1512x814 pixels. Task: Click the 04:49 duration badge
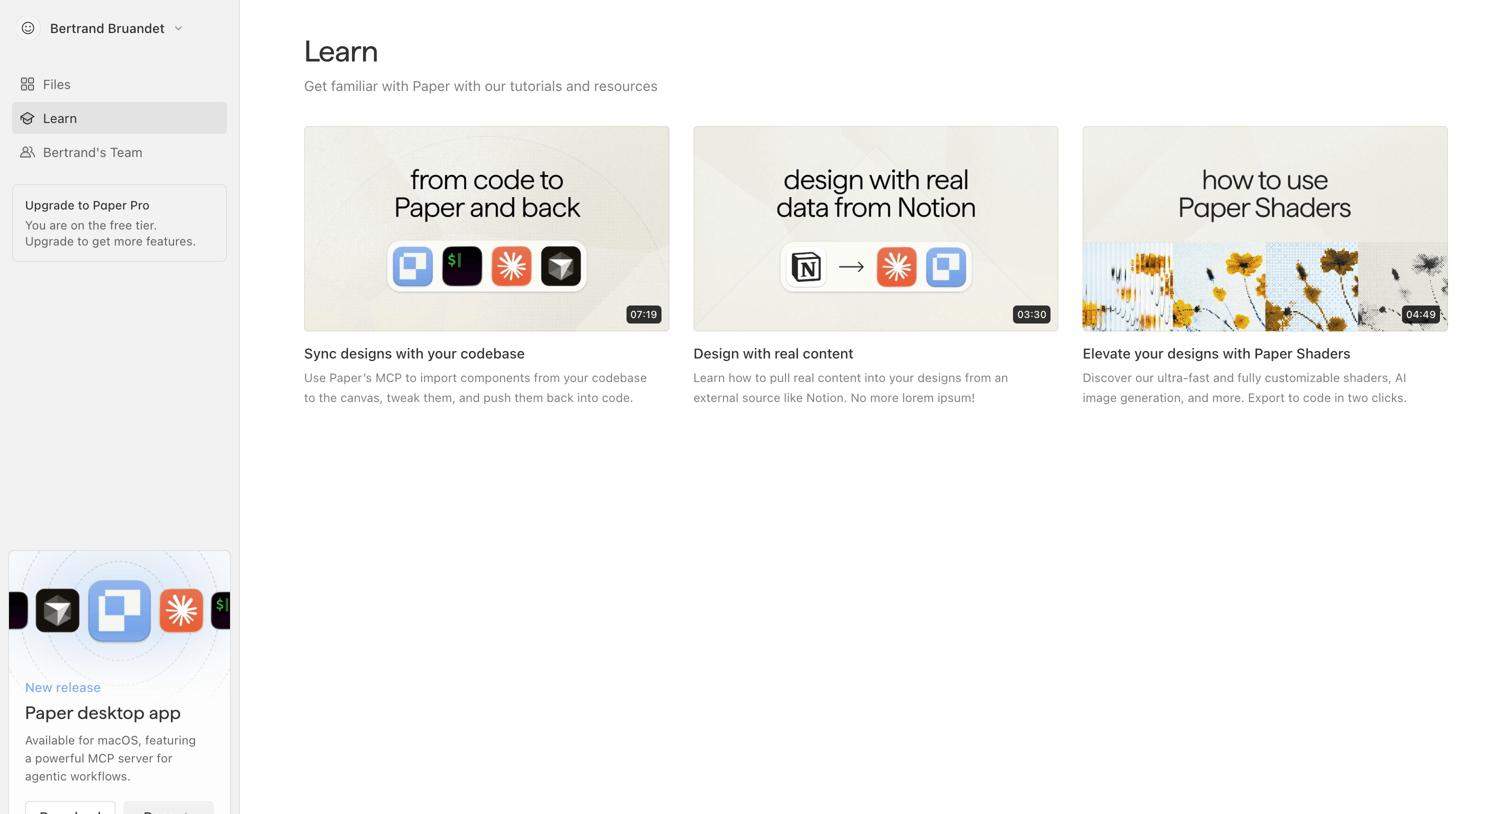pos(1421,314)
